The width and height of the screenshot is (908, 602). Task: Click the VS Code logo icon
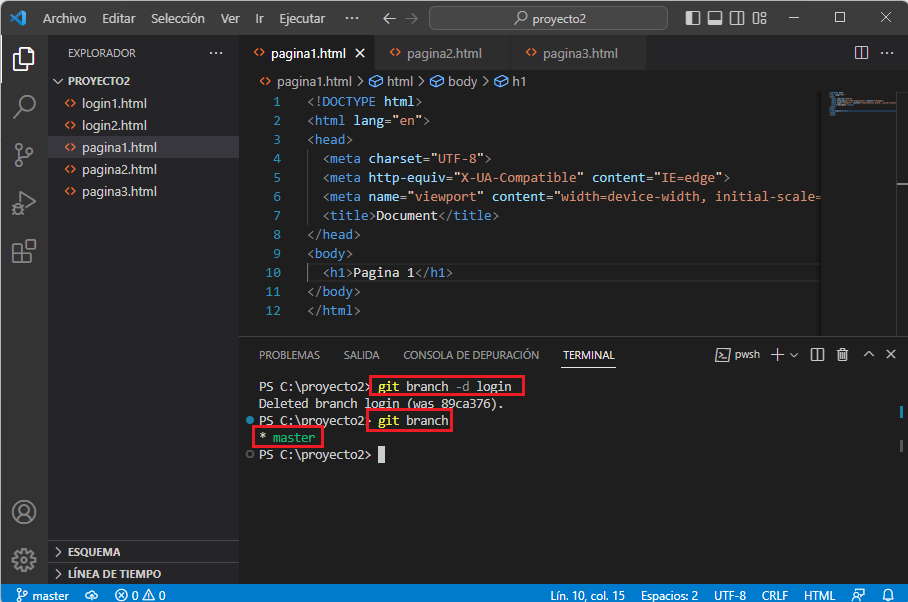(18, 18)
